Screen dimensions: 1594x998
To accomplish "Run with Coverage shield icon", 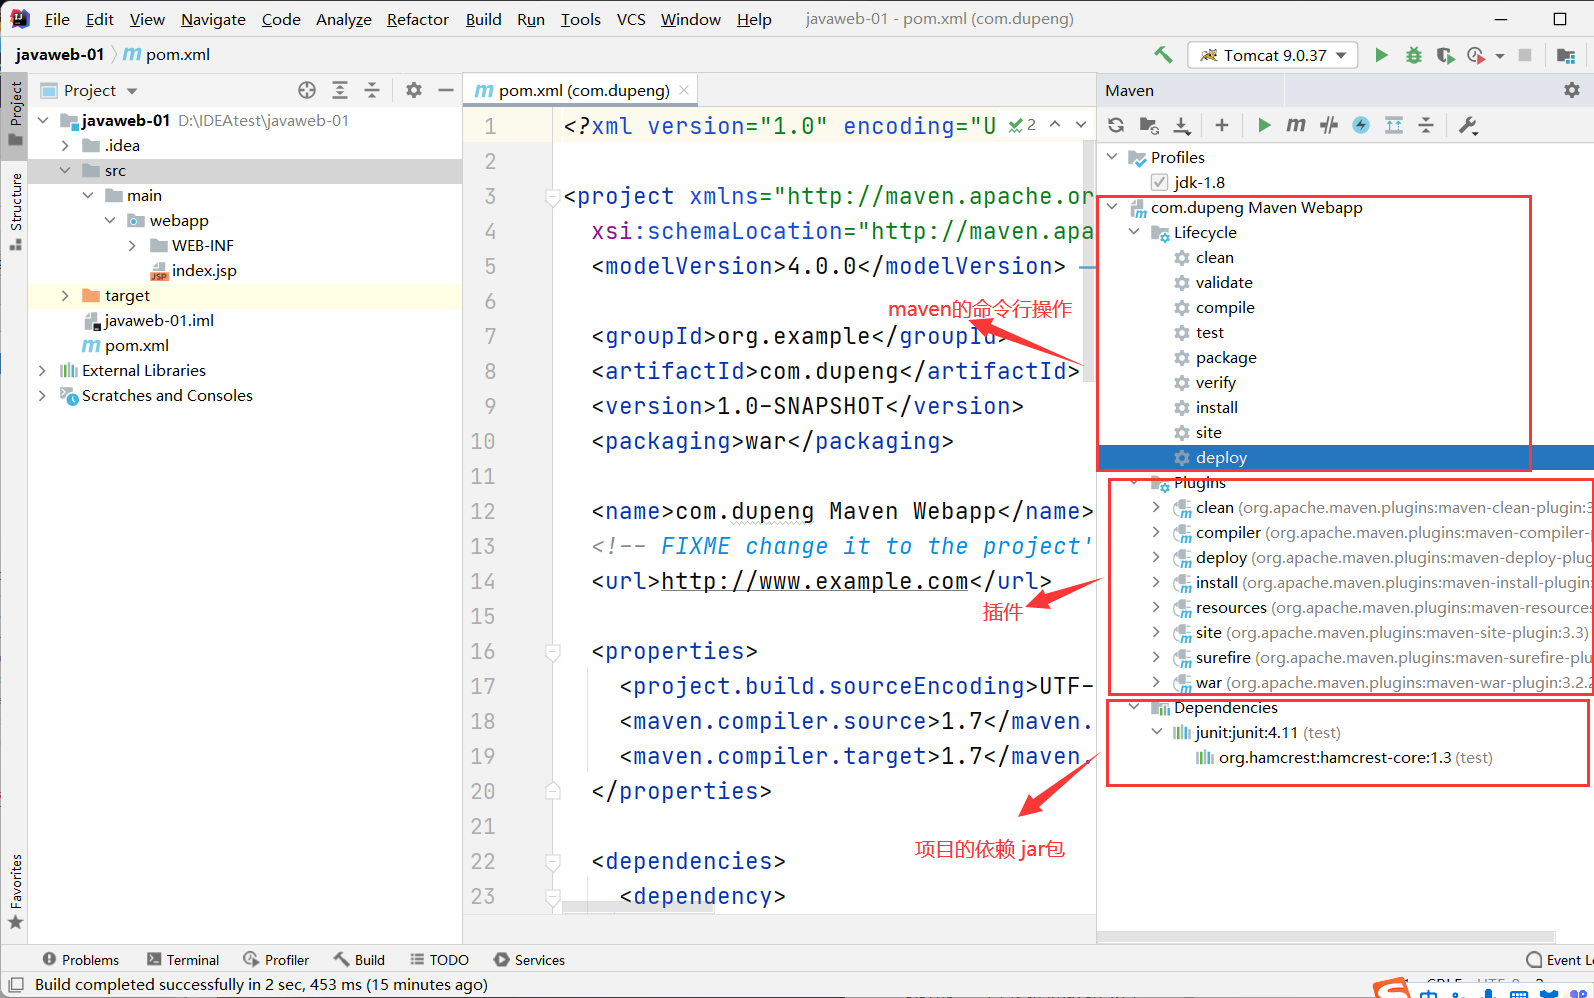I will point(1445,55).
